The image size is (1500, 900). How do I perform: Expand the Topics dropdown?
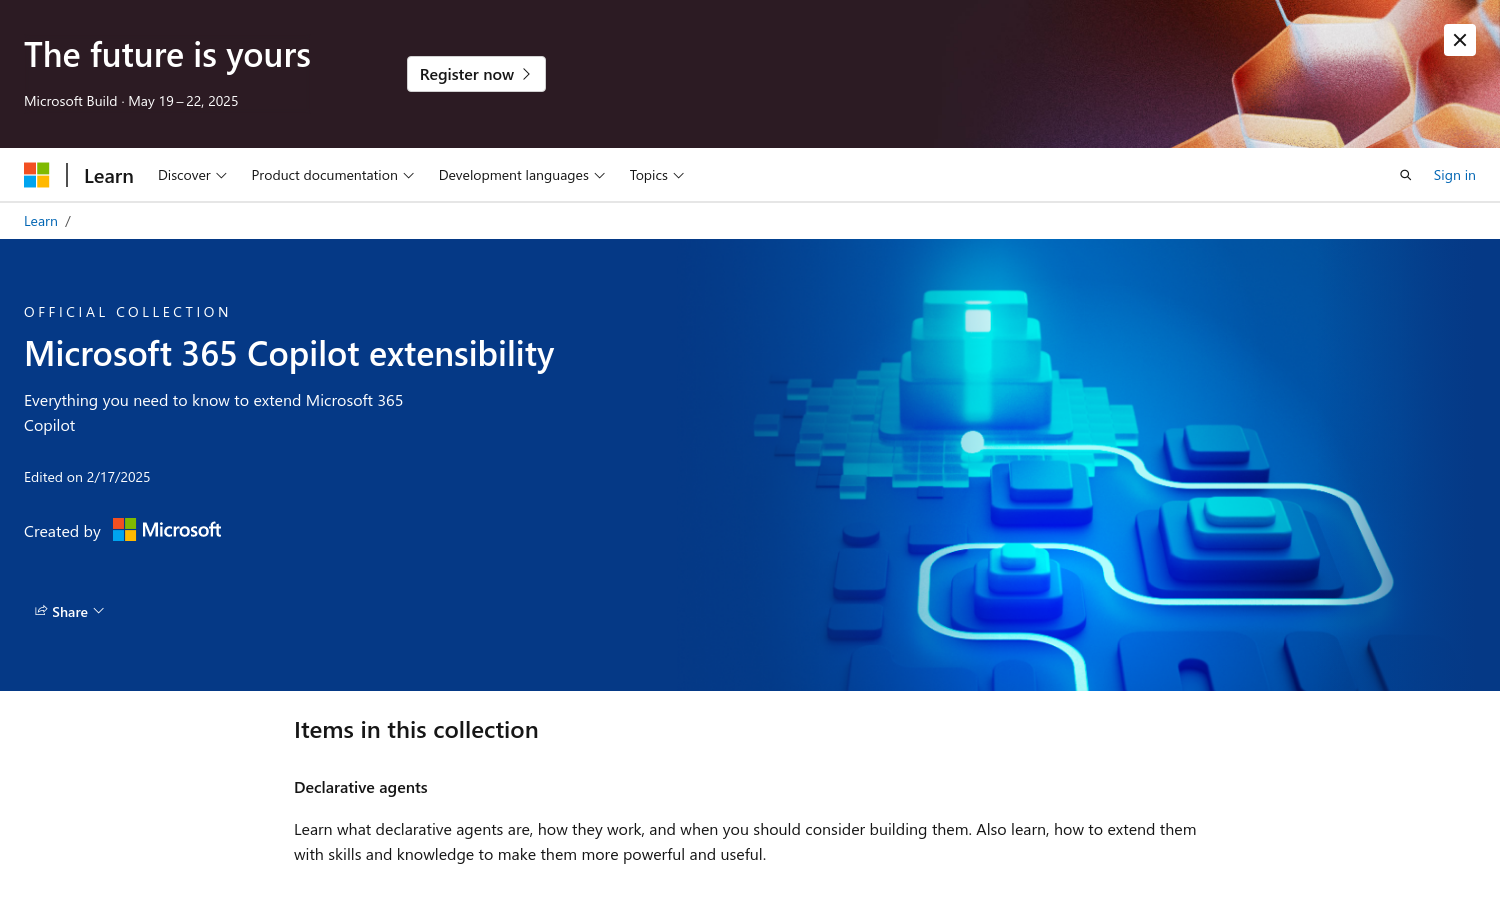[x=656, y=174]
